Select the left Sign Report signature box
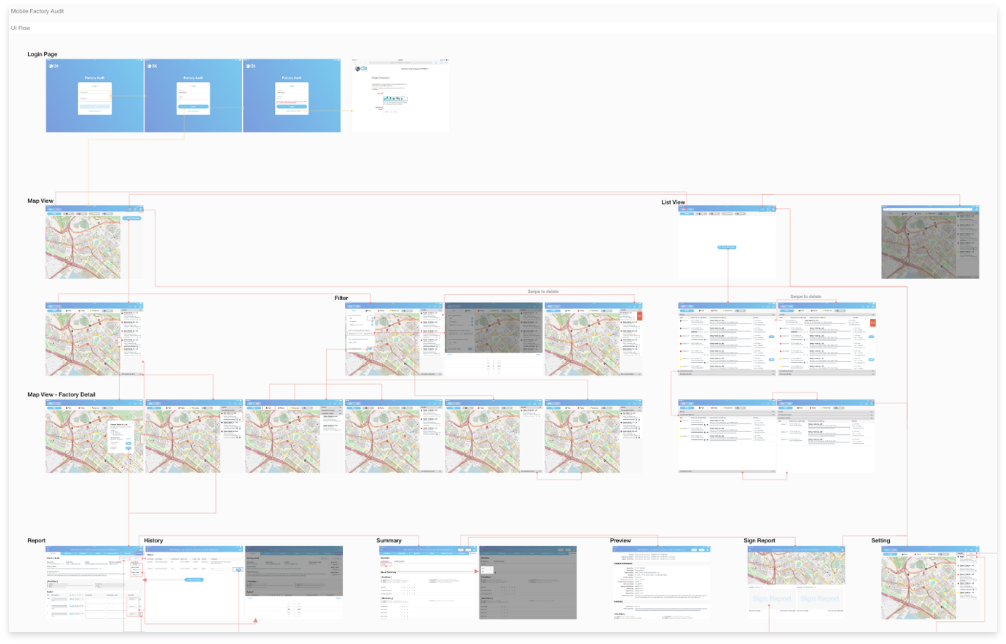This screenshot has height=644, width=1006. coord(772,598)
